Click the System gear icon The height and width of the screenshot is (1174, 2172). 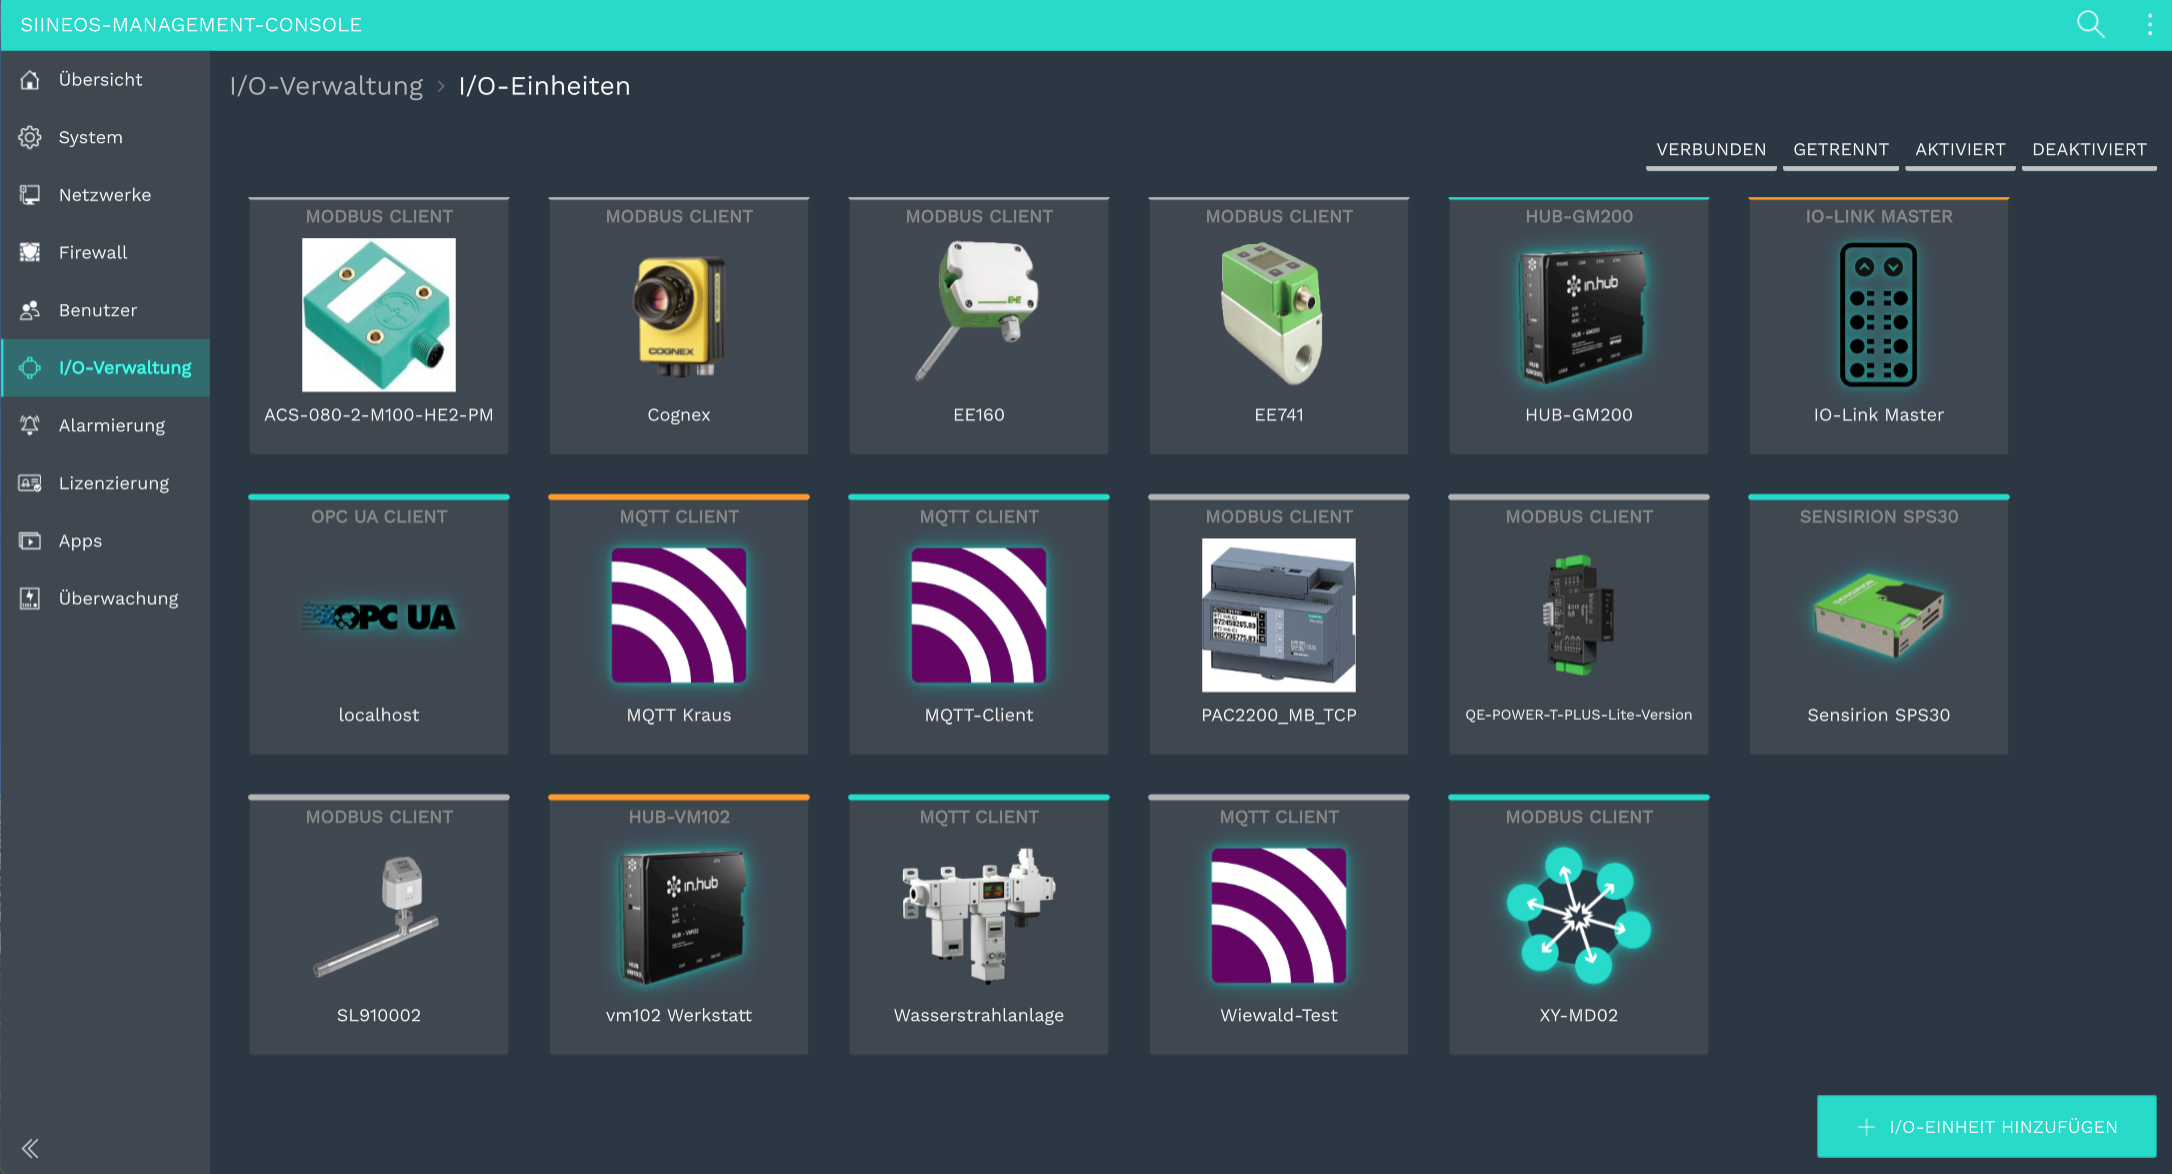pos(30,137)
